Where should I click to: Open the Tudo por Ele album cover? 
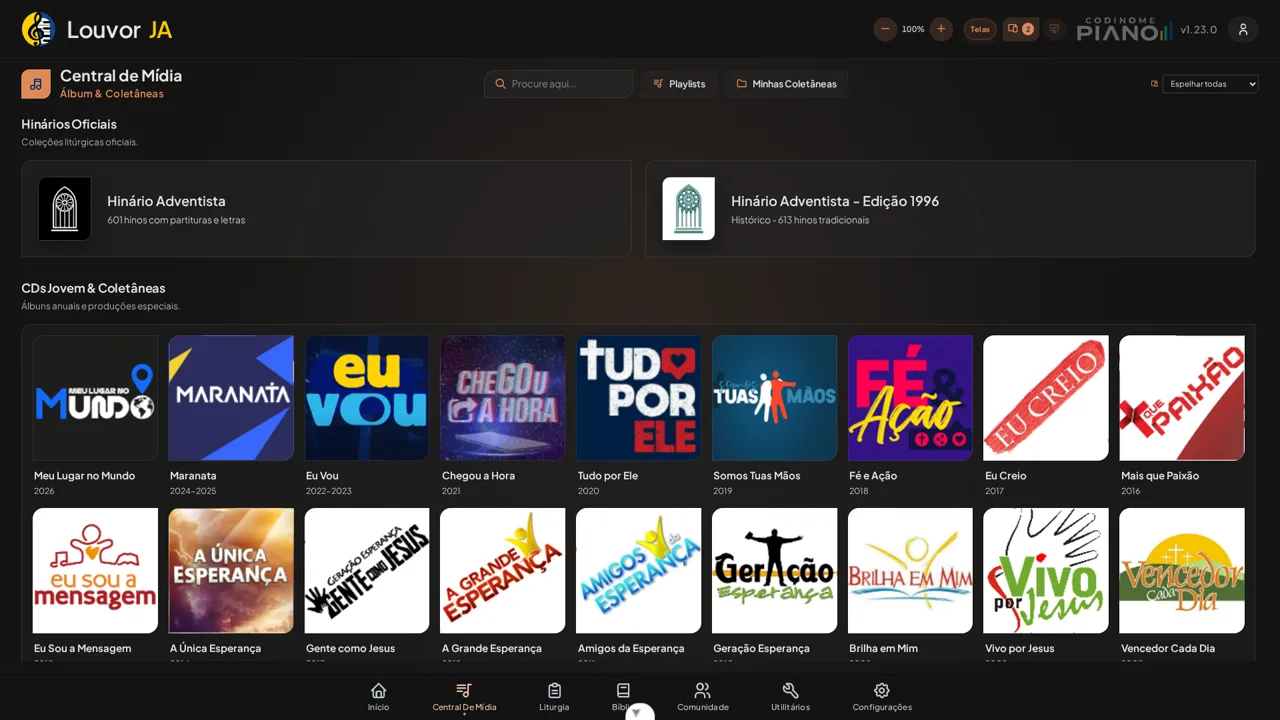638,398
